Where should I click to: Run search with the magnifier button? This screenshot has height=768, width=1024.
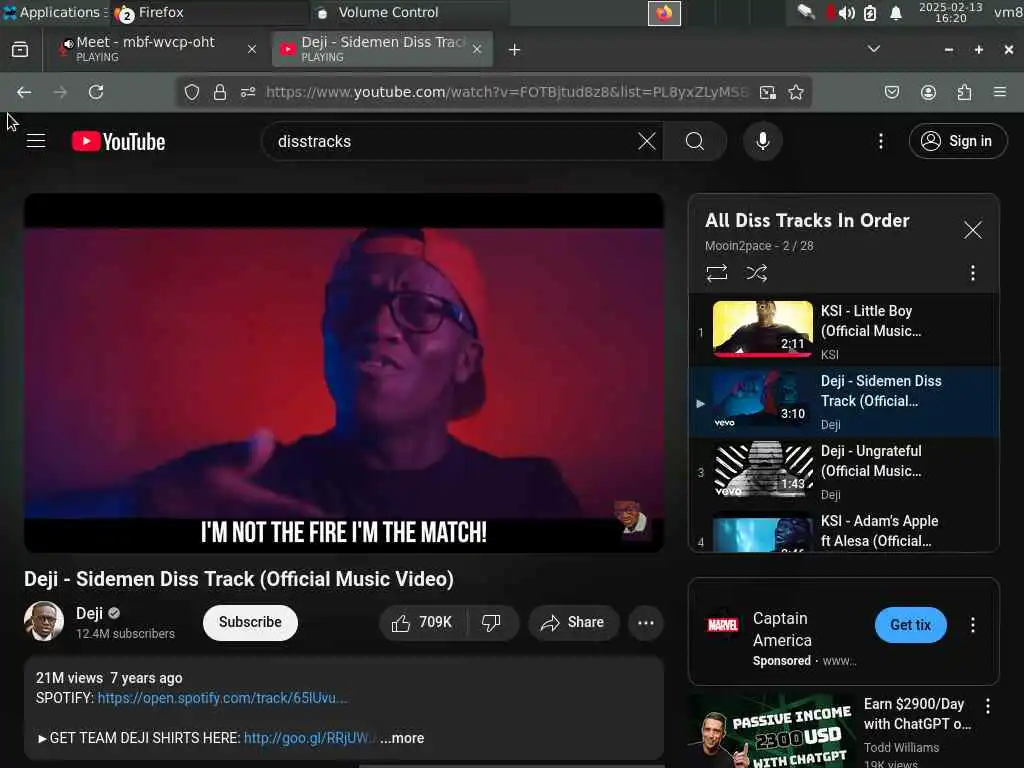tap(695, 141)
